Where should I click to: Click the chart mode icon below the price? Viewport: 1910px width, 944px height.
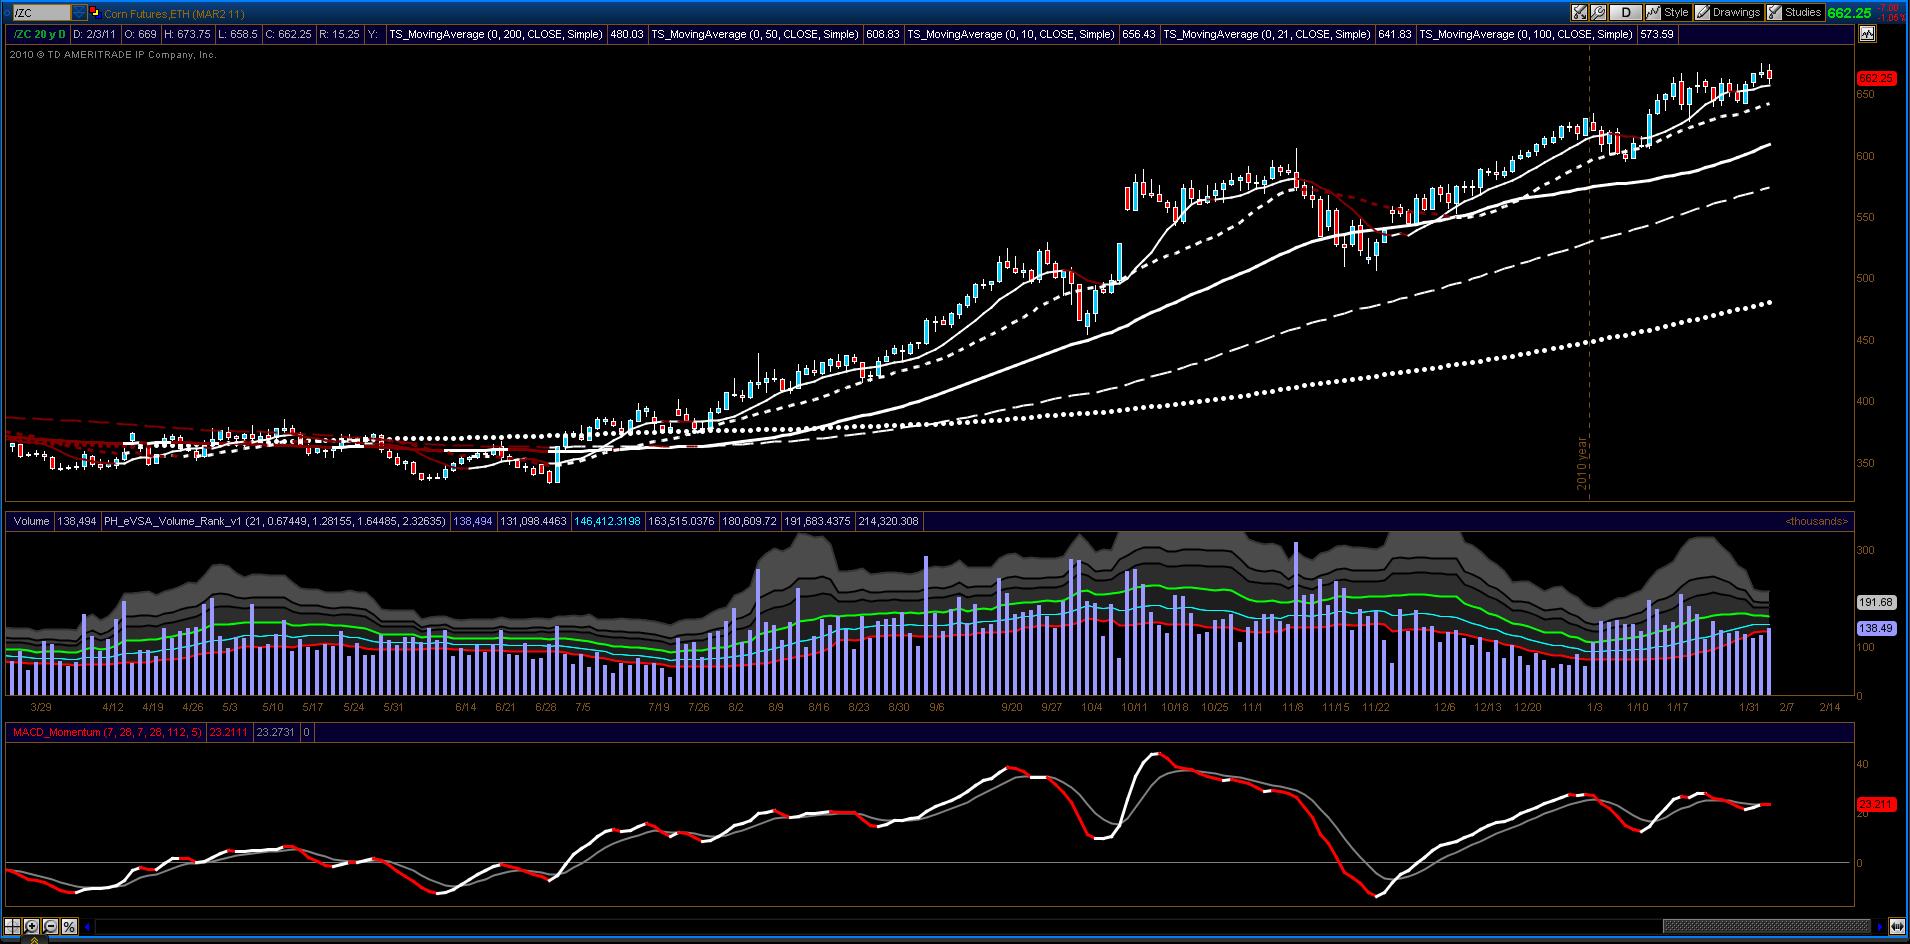[1866, 34]
